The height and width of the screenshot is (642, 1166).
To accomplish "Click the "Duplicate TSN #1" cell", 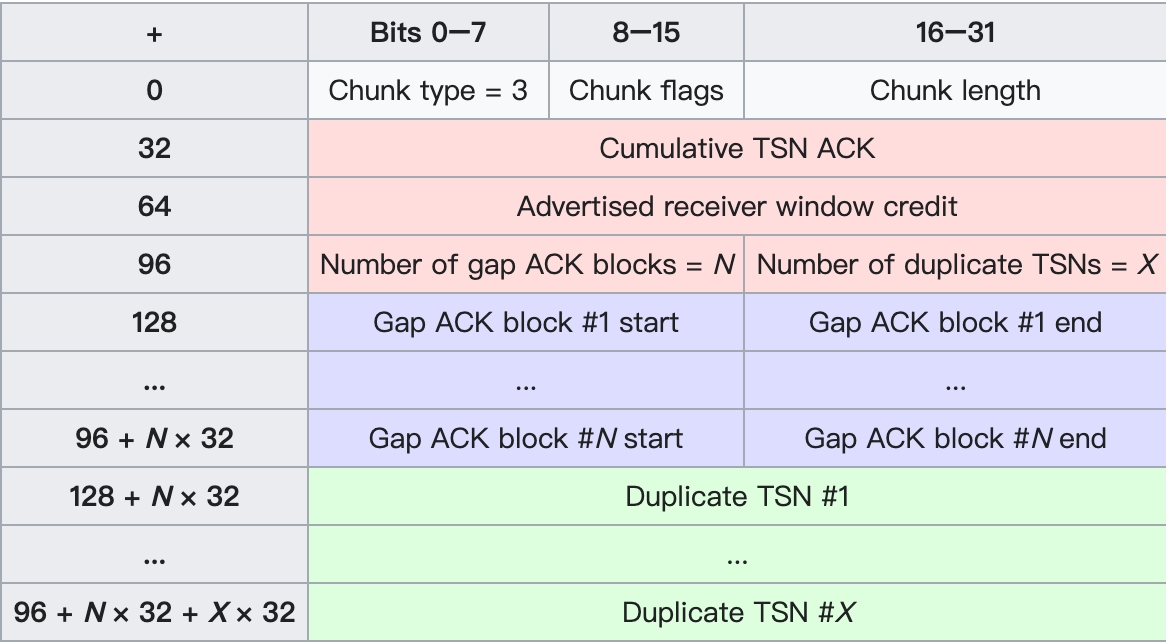I will tap(737, 497).
